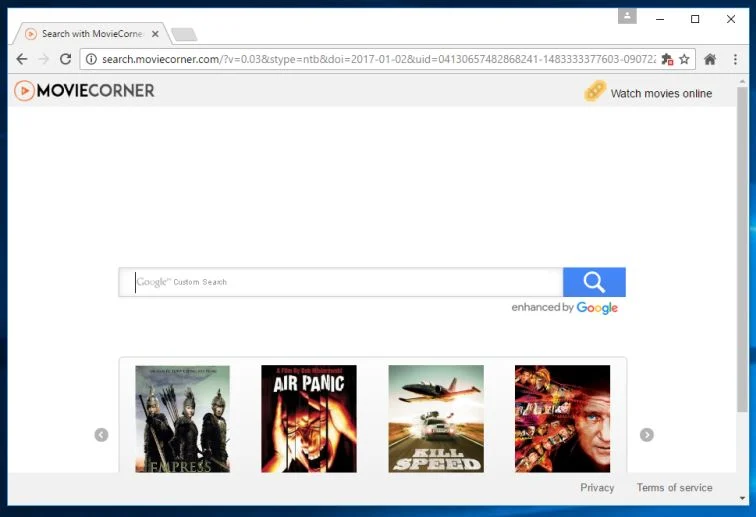Viewport: 756px width, 517px height.
Task: Close the Search with MovieCorner tab
Action: (x=155, y=34)
